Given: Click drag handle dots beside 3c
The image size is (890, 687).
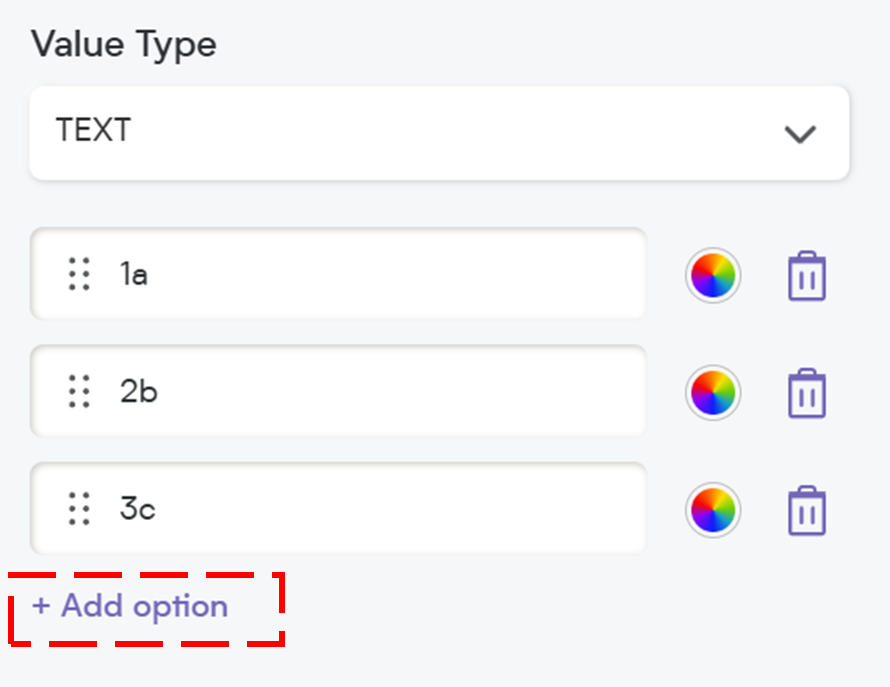Looking at the screenshot, I should pyautogui.click(x=79, y=509).
